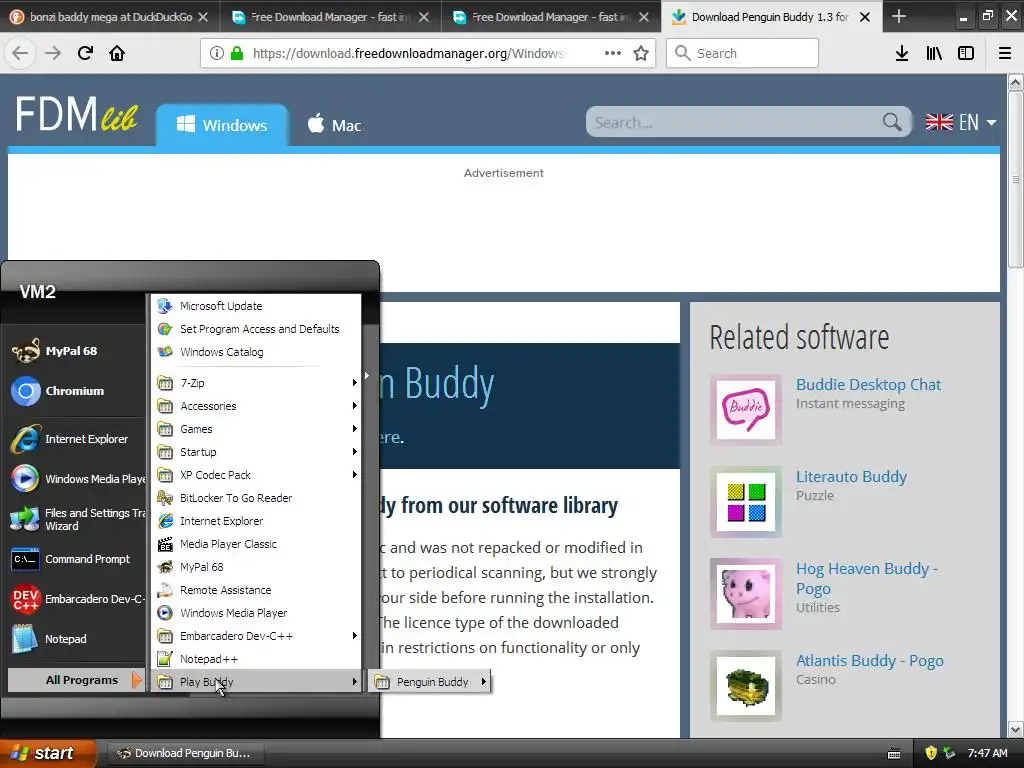
Task: Click the All Programs button
Action: click(x=75, y=680)
